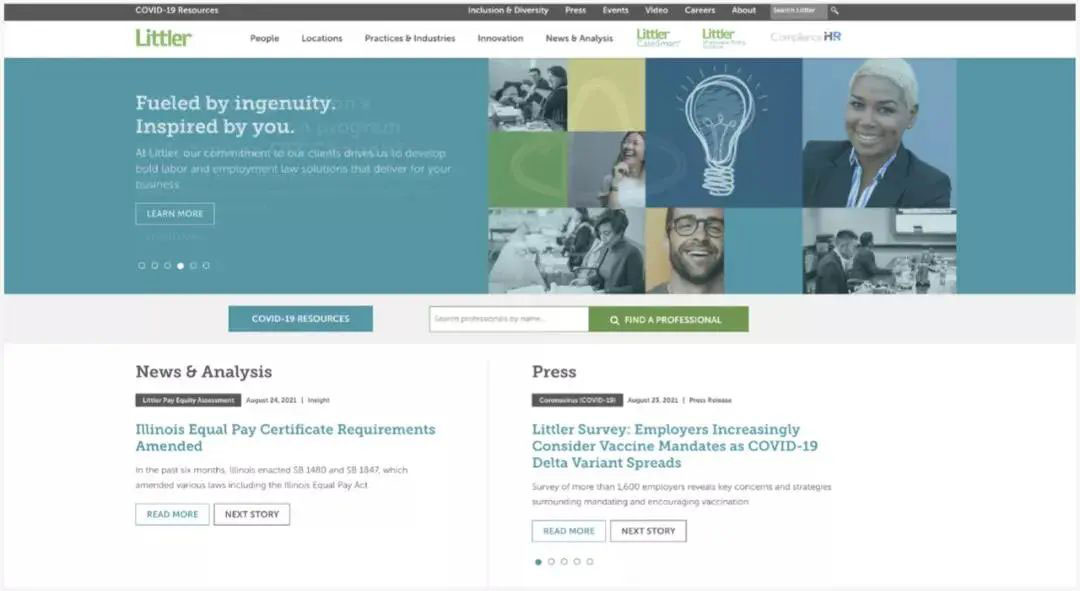Click the Coronavirus (COVID-19) tag
The image size is (1080, 591).
pos(577,400)
